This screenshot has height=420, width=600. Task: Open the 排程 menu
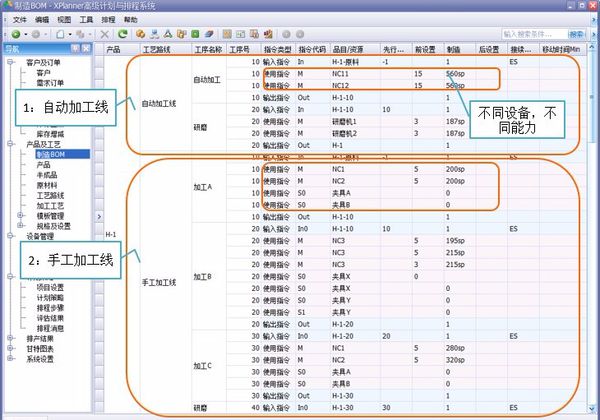click(108, 20)
